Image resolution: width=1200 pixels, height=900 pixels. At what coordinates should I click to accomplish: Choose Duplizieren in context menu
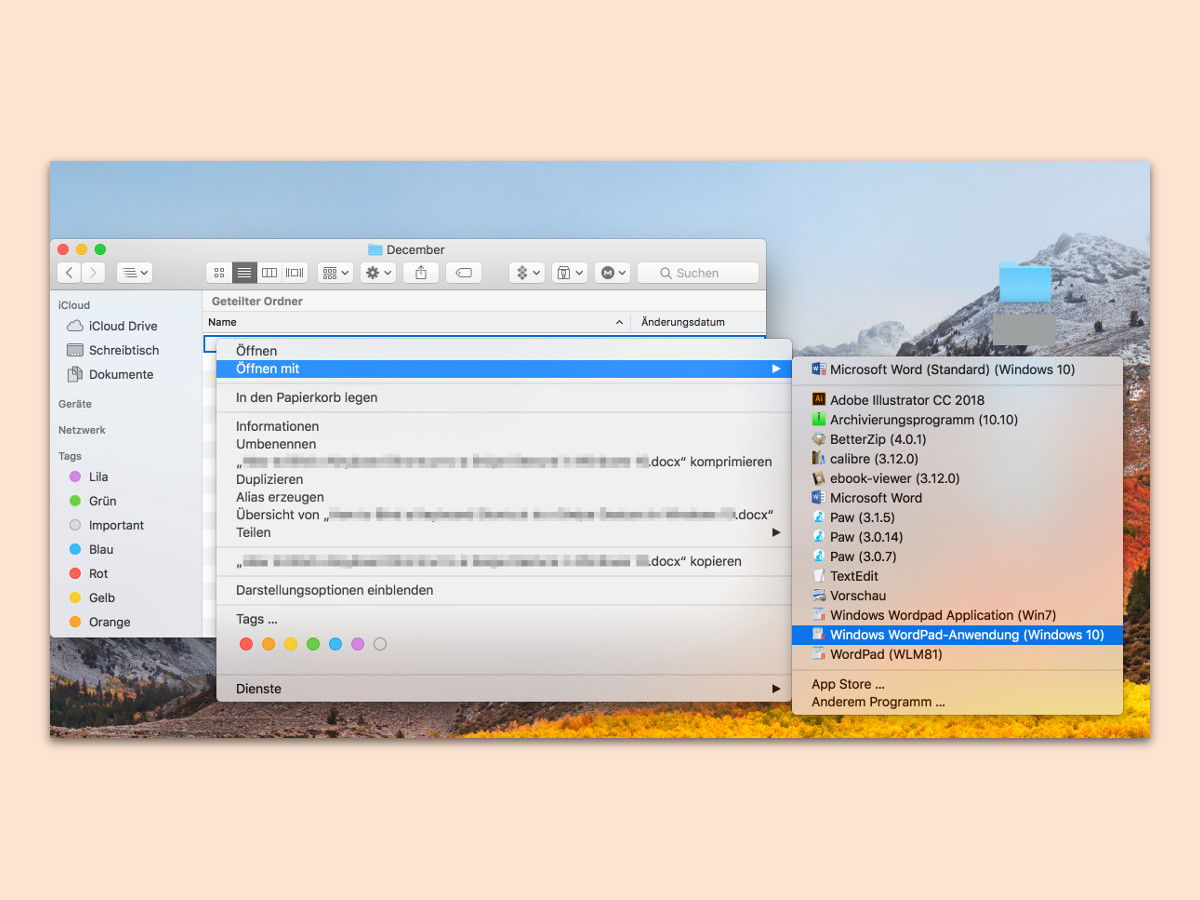[x=504, y=479]
